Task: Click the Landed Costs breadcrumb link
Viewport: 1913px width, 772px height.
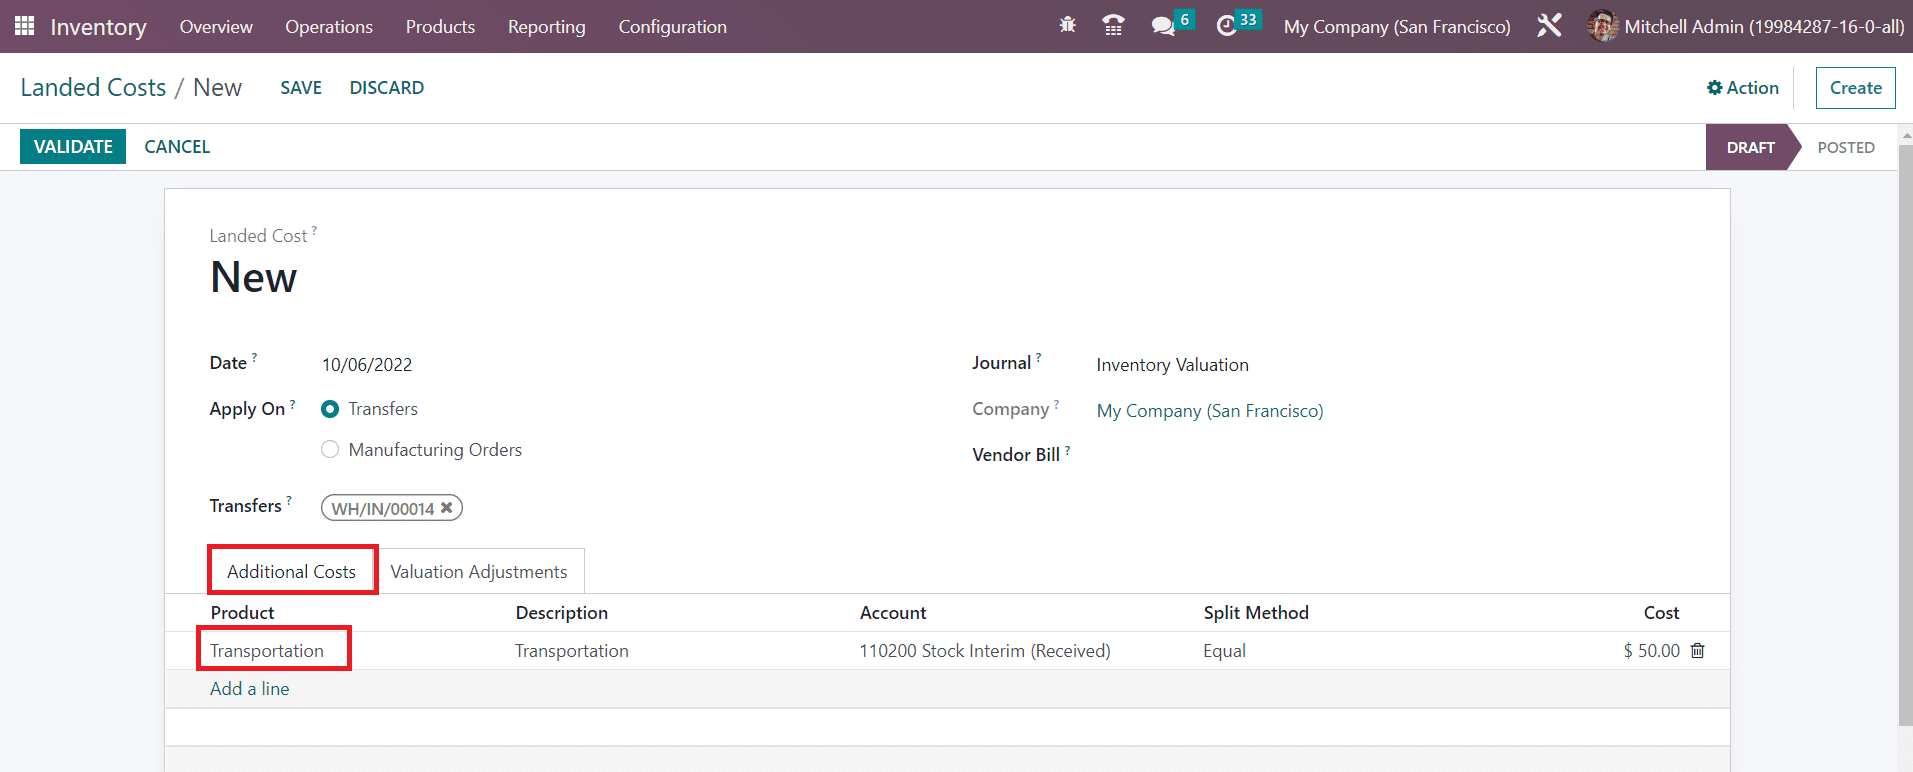Action: (93, 88)
